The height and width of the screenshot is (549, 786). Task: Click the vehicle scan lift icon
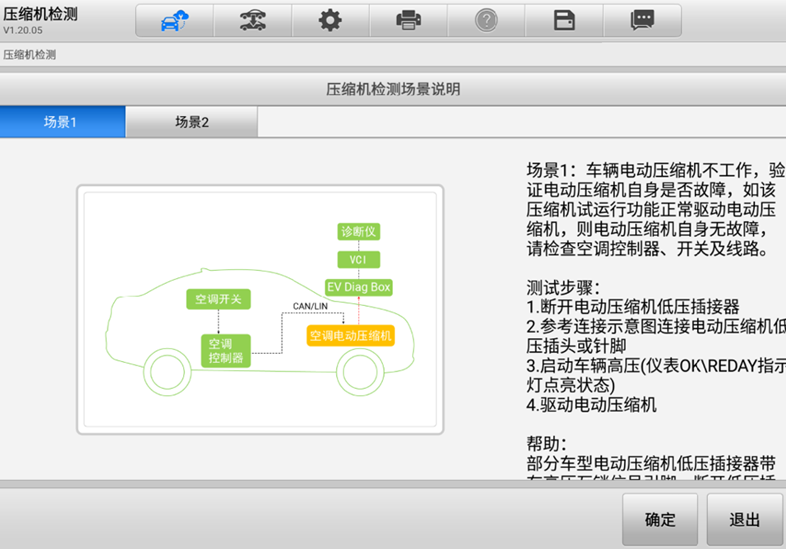253,21
